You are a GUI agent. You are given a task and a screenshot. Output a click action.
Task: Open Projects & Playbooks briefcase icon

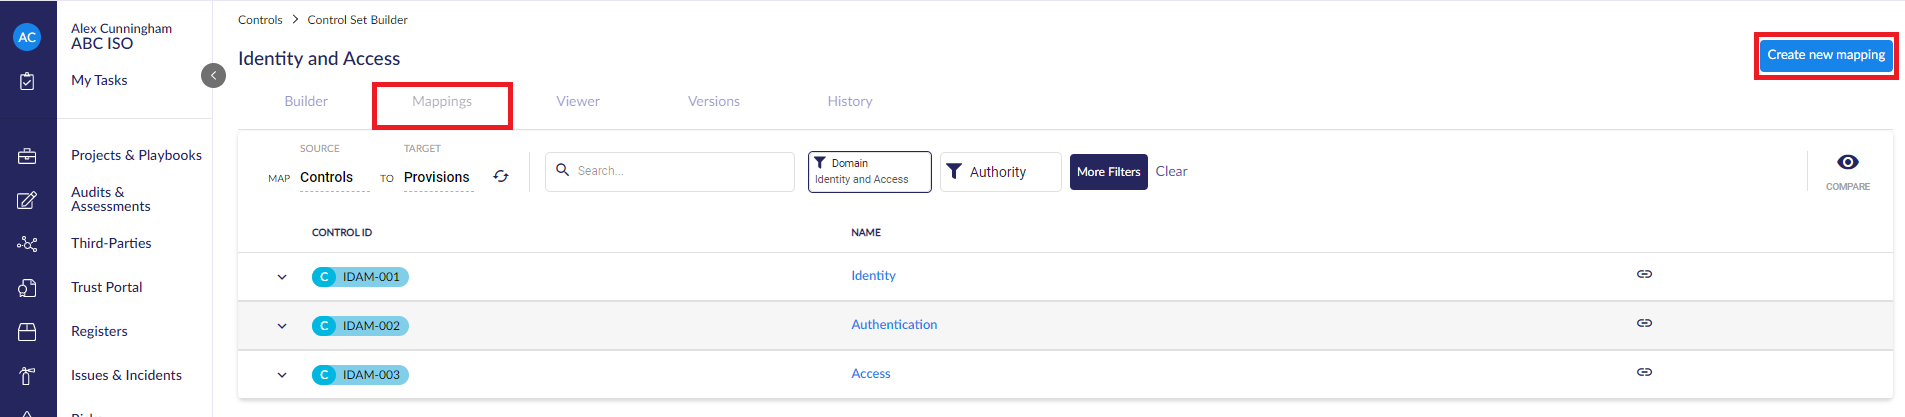pyautogui.click(x=27, y=156)
